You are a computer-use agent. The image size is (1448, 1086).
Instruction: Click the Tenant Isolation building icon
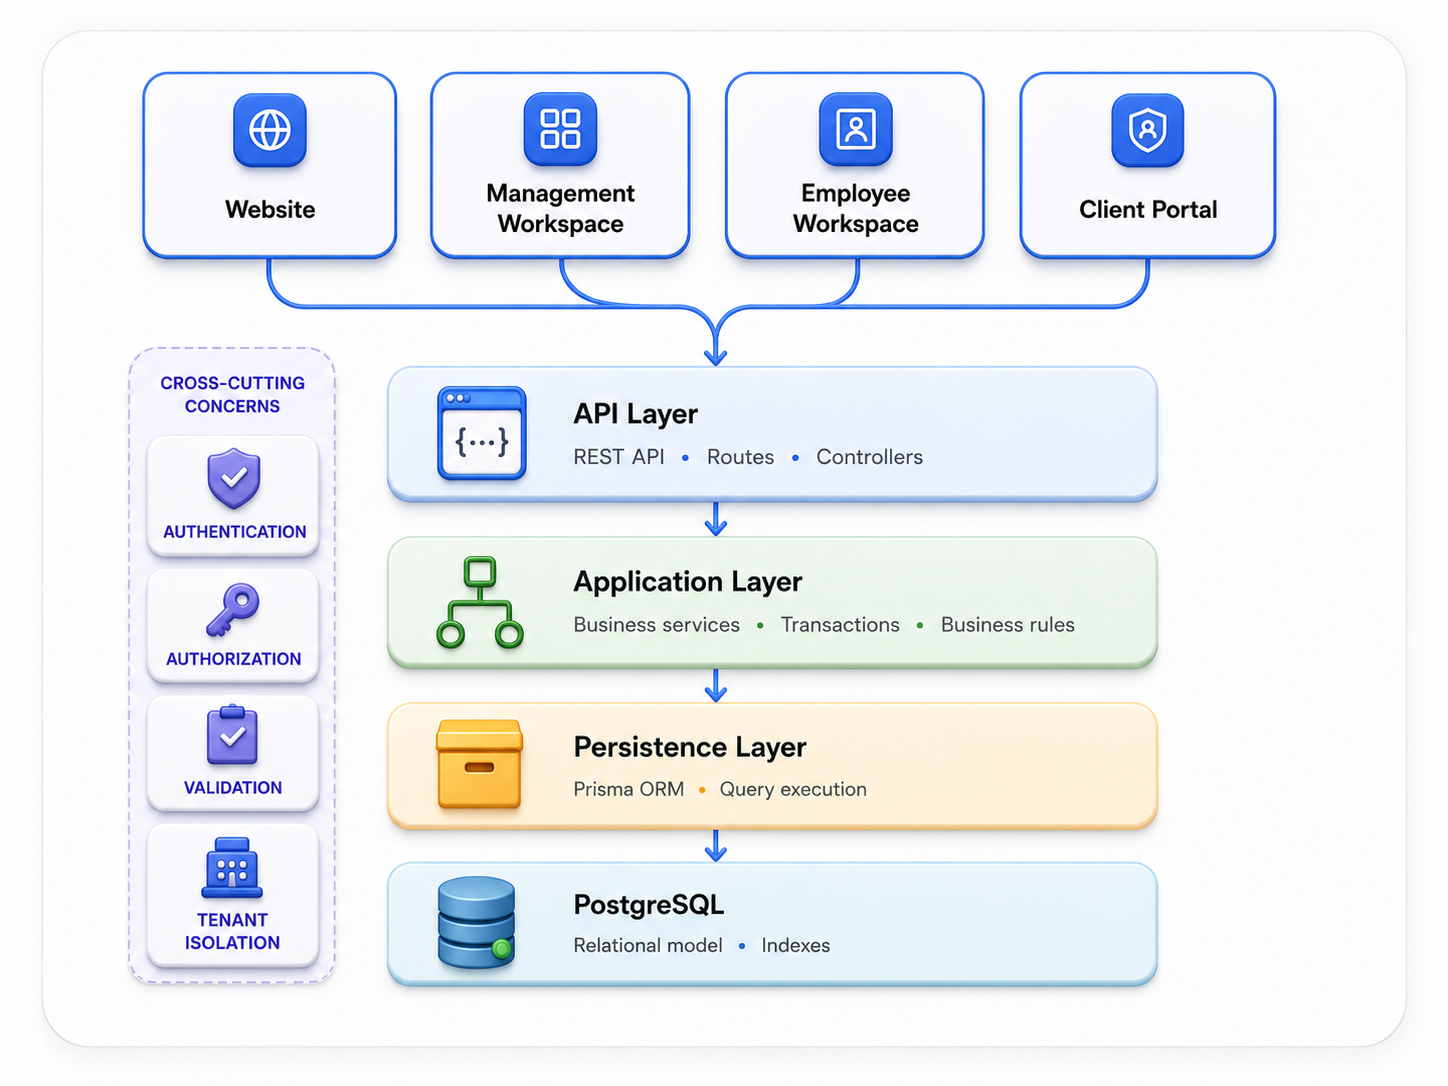click(x=232, y=867)
